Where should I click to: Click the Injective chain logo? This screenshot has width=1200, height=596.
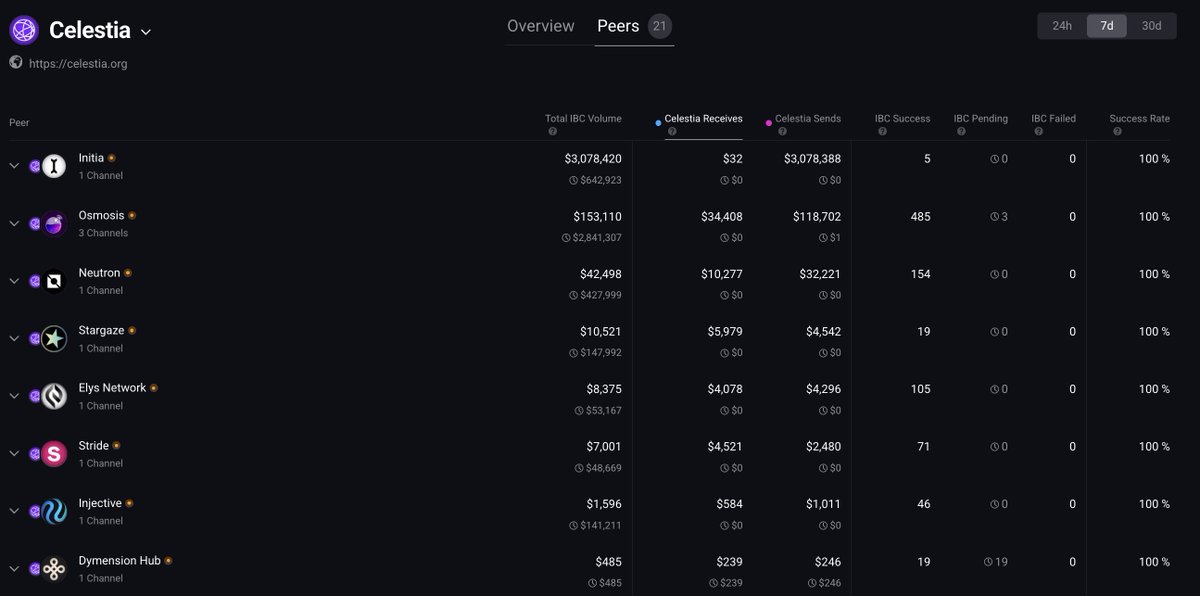tap(54, 511)
